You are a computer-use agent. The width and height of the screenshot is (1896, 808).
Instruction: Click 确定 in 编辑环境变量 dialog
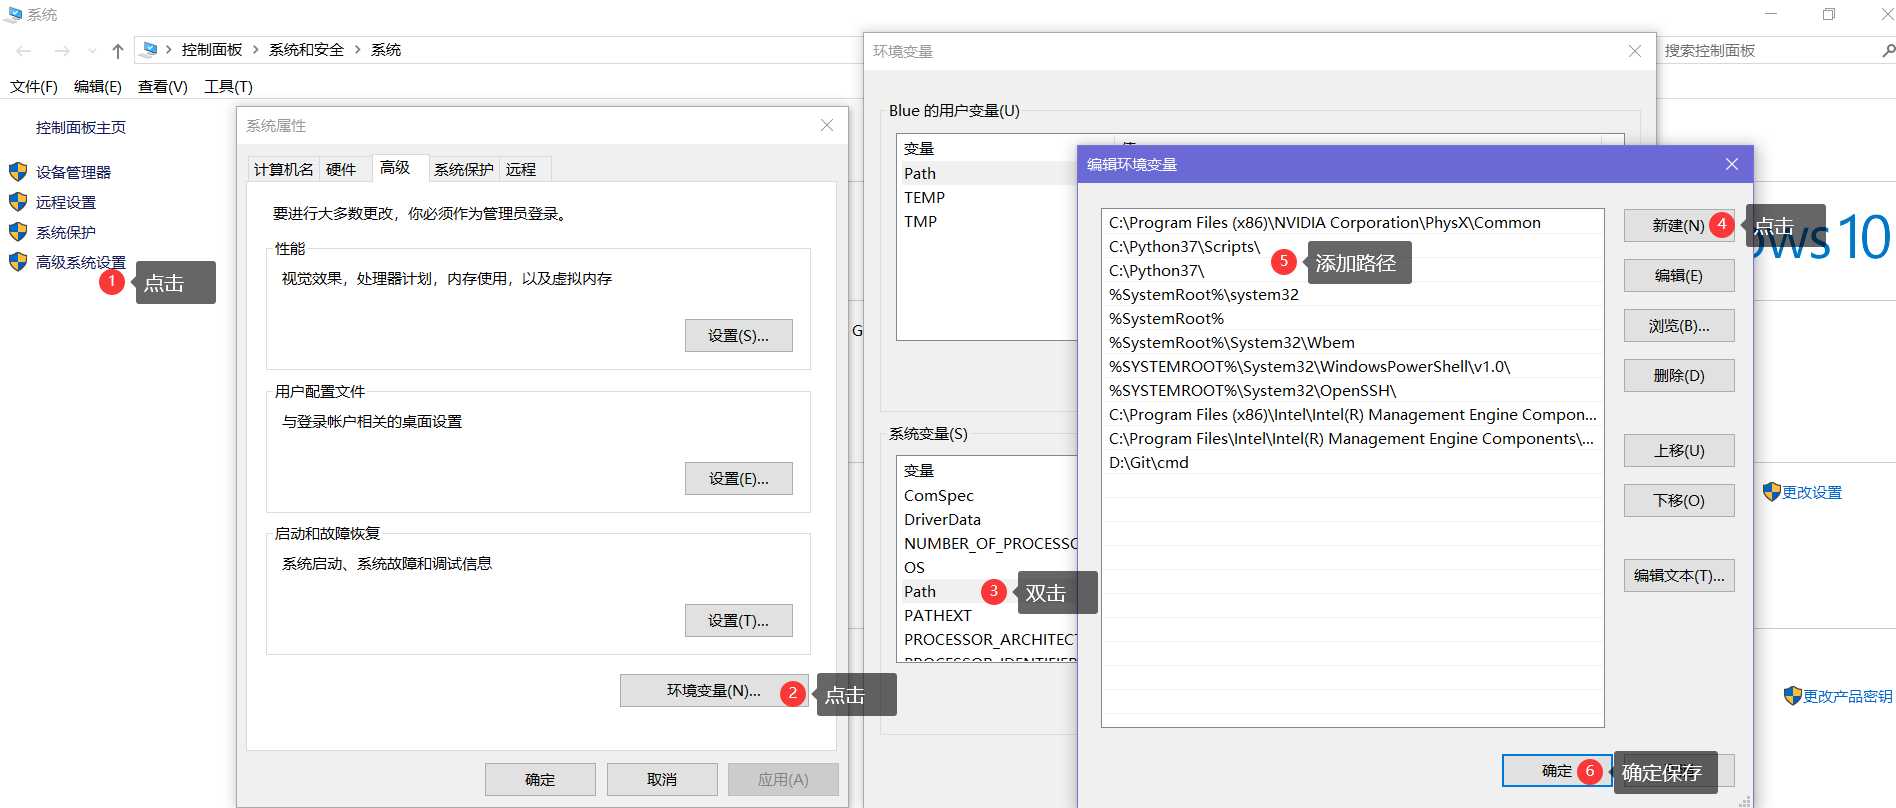coord(1557,771)
